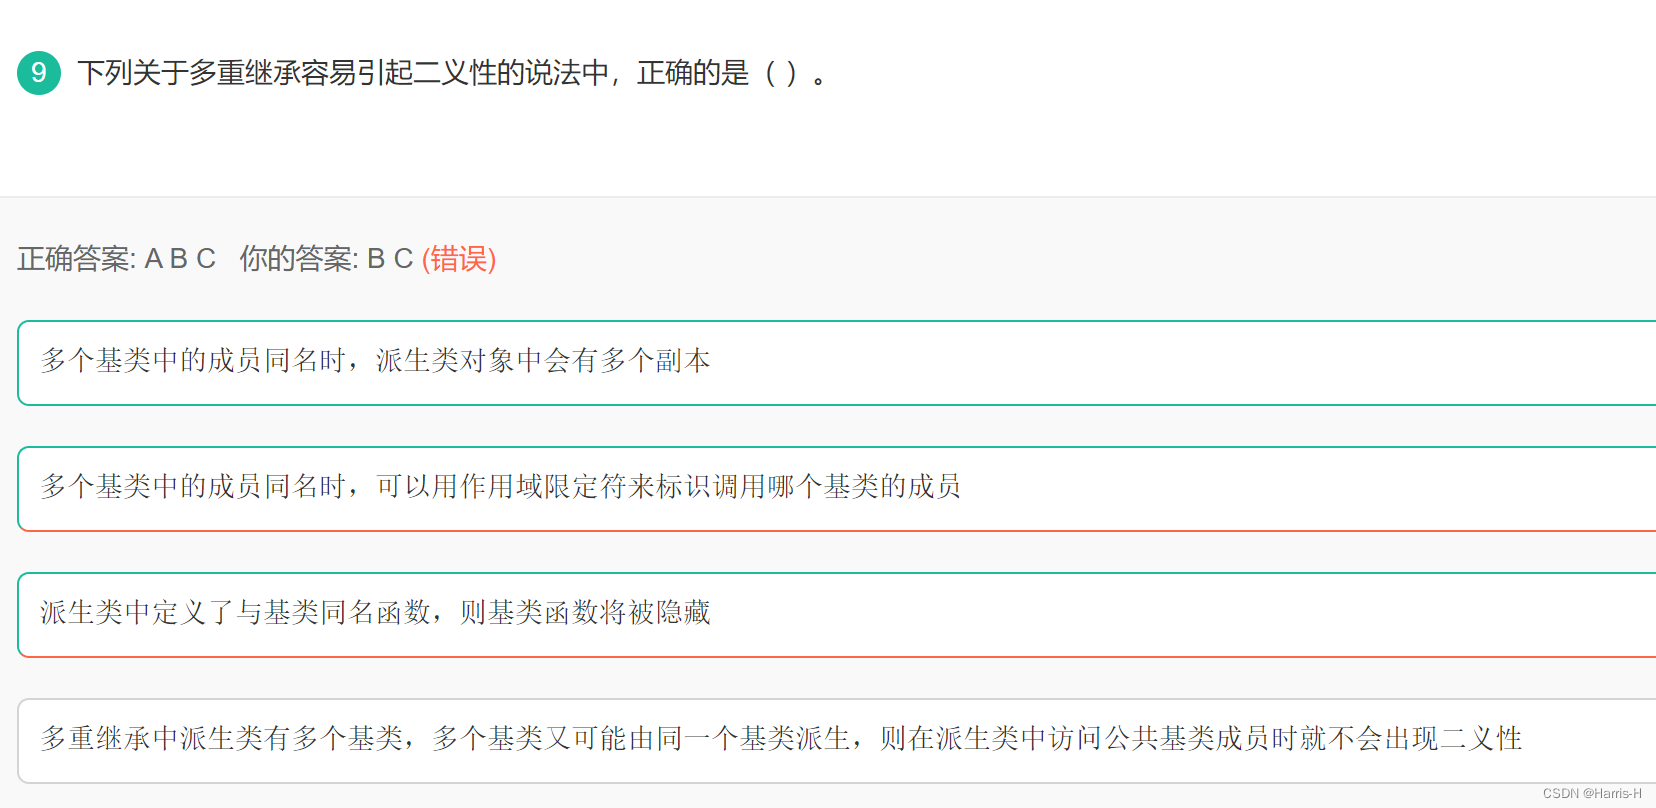
Task: Click letter B in your answer
Action: pyautogui.click(x=376, y=259)
